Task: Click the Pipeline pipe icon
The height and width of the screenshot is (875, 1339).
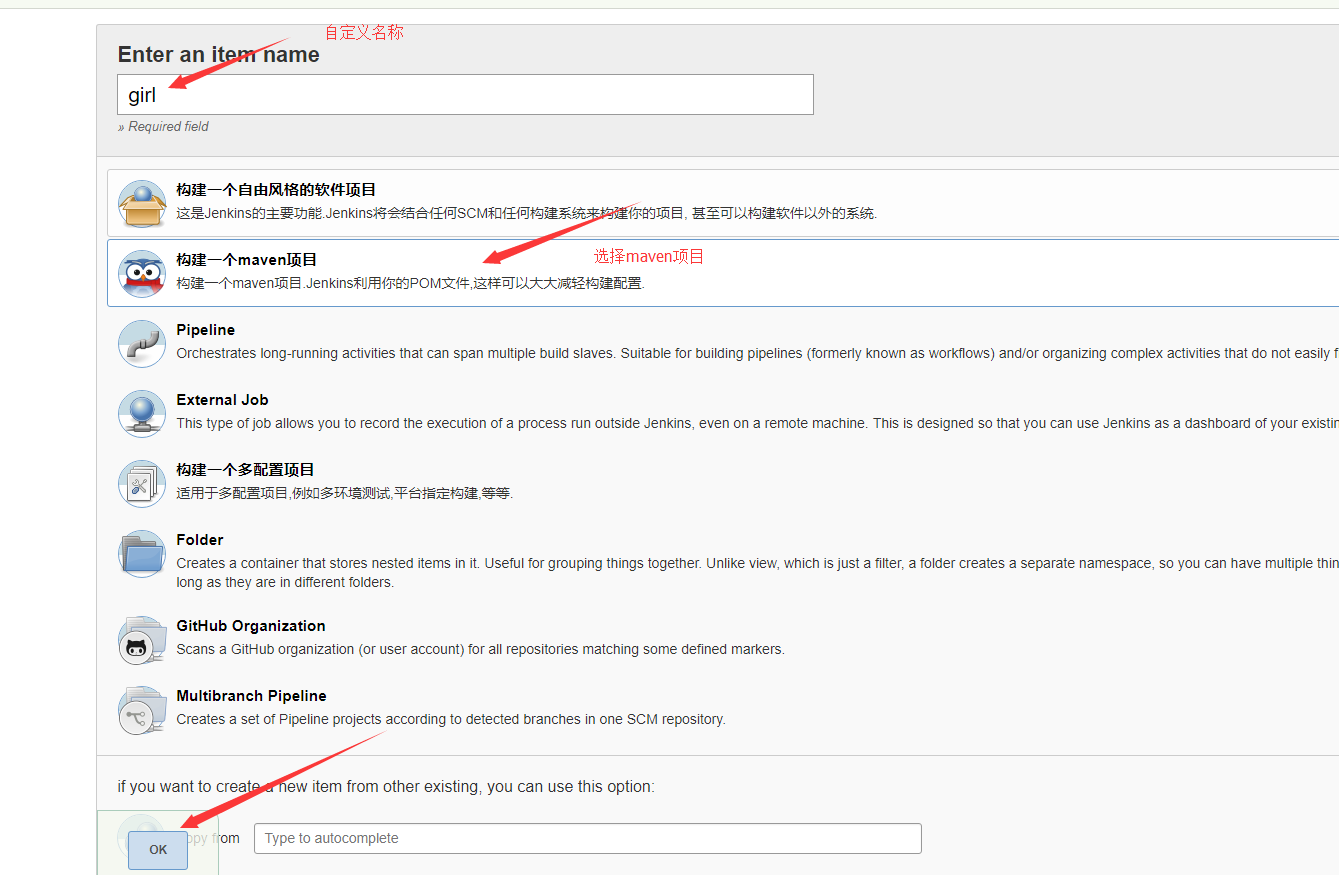Action: 141,344
